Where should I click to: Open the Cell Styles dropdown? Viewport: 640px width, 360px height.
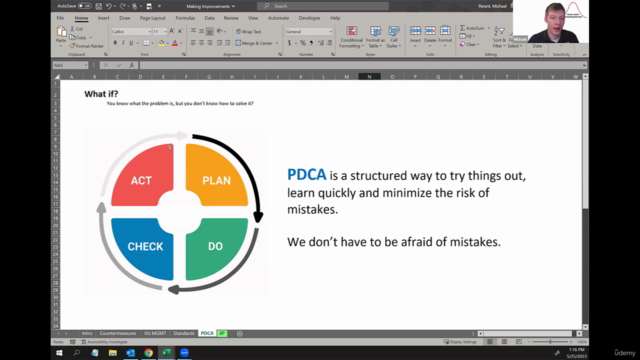tap(394, 37)
